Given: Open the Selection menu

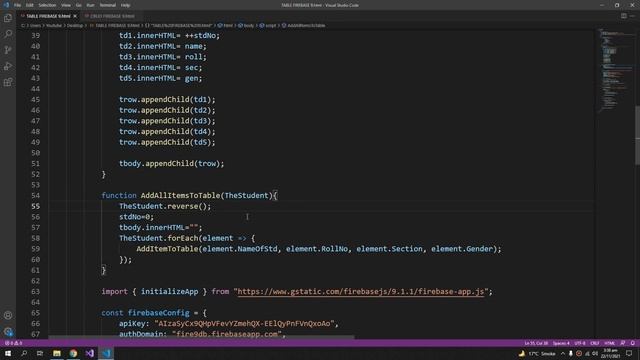Looking at the screenshot, I should coord(47,5).
